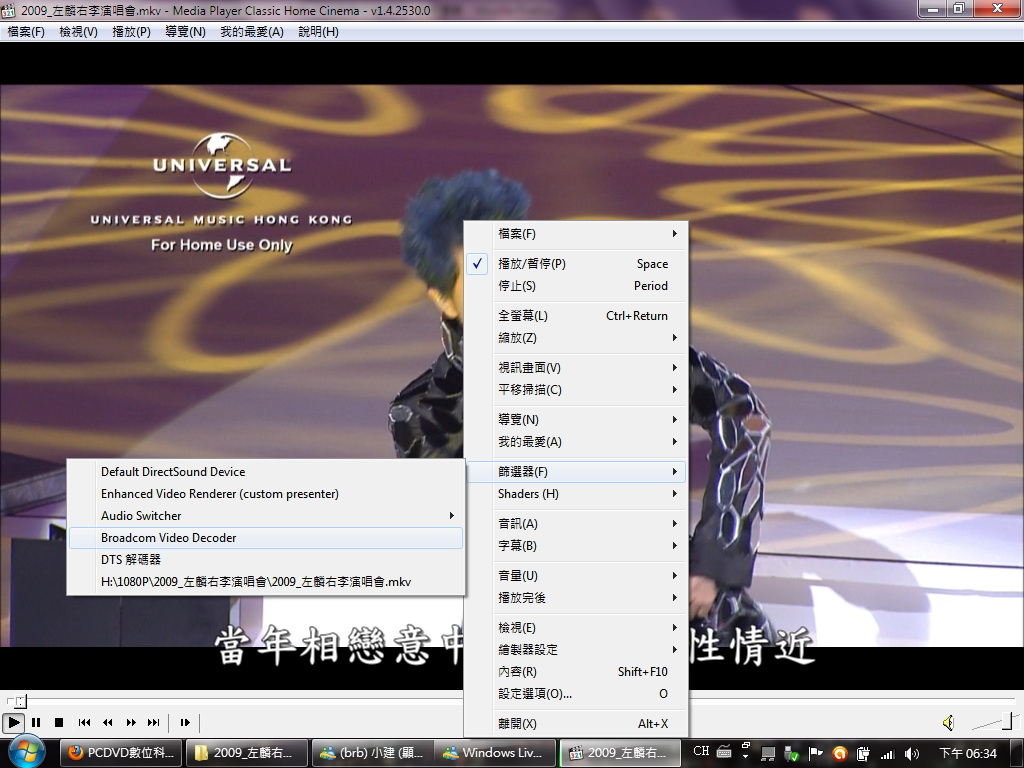Expand the 音訊(A) audio submenu
The image size is (1024, 768).
coord(576,524)
